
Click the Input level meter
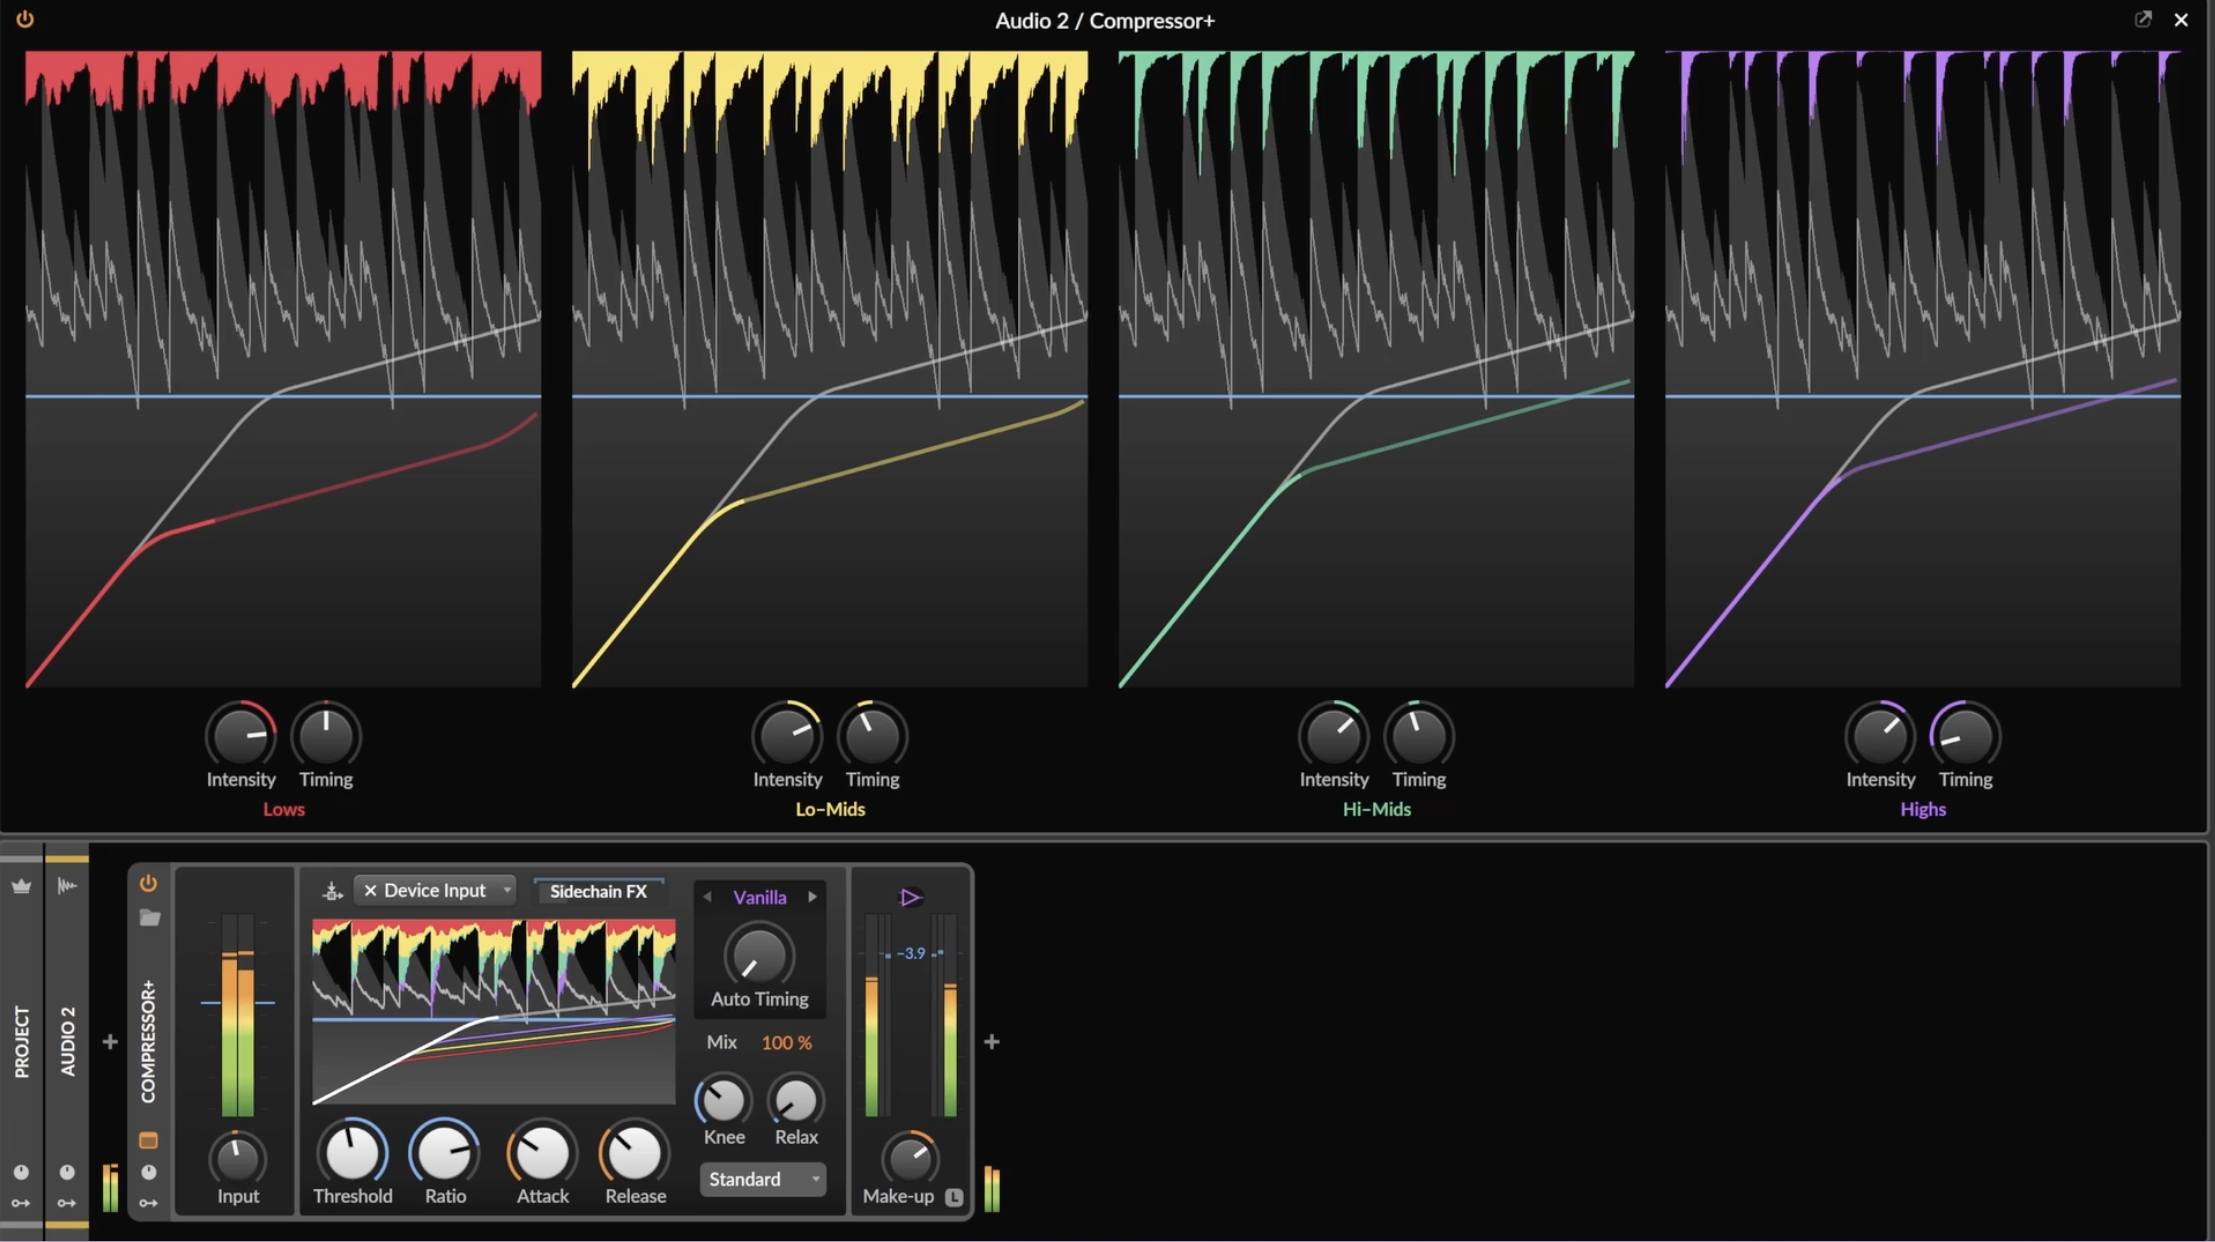[x=238, y=1014]
